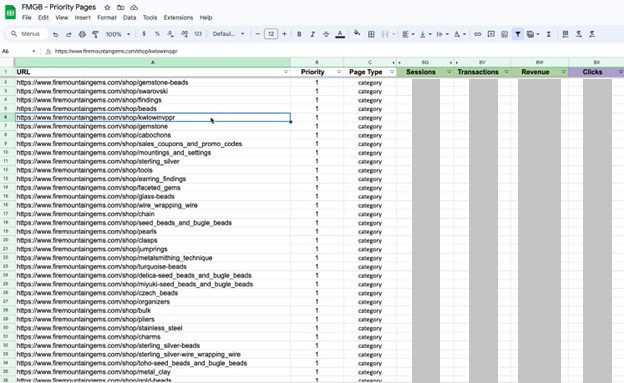Click the cloud document status icon
The height and width of the screenshot is (383, 624).
tap(134, 7)
